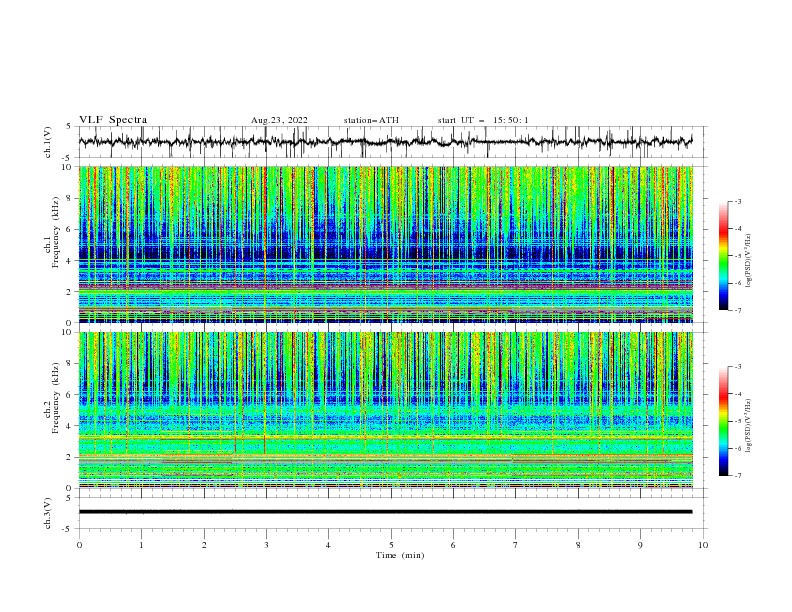
Task: Click time axis tick label '6'
Action: click(x=453, y=545)
